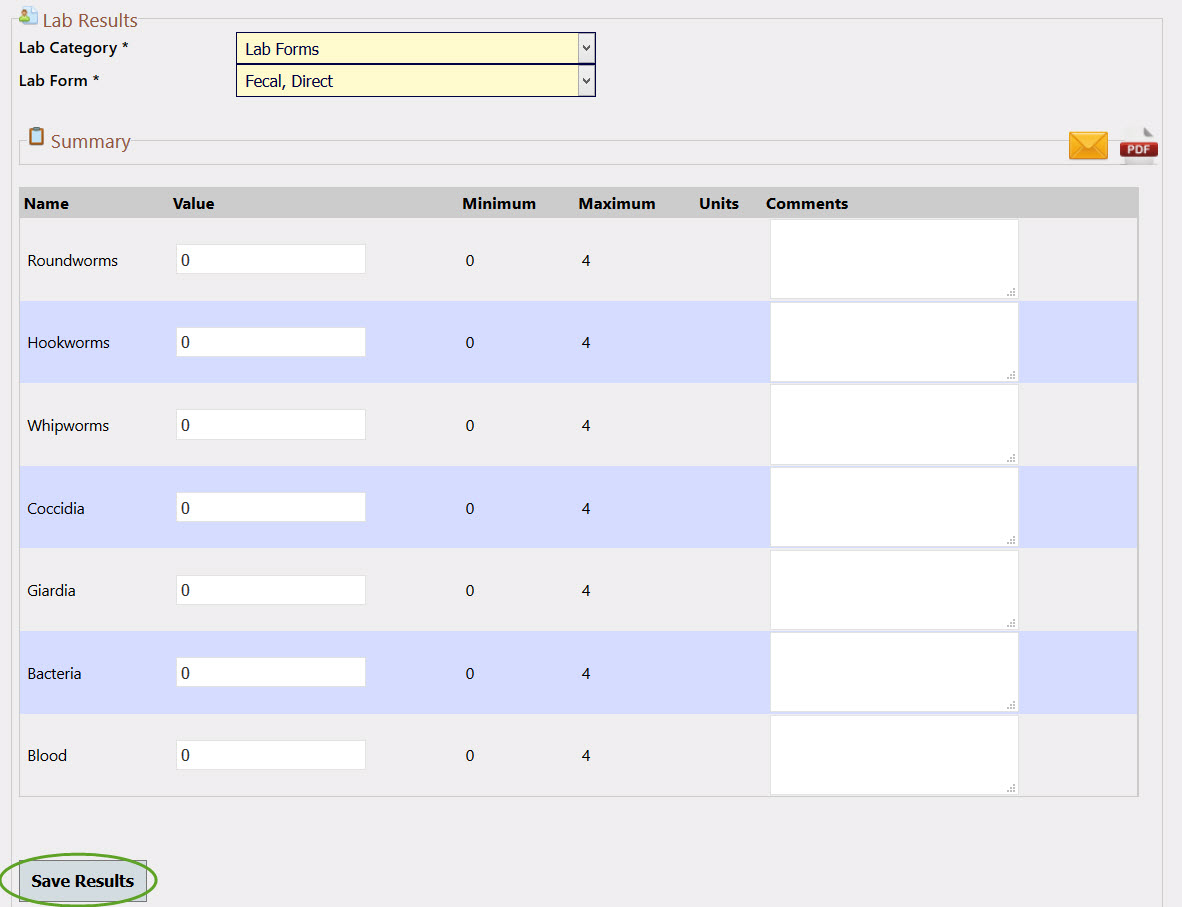Select the Hookworms row label

(68, 343)
